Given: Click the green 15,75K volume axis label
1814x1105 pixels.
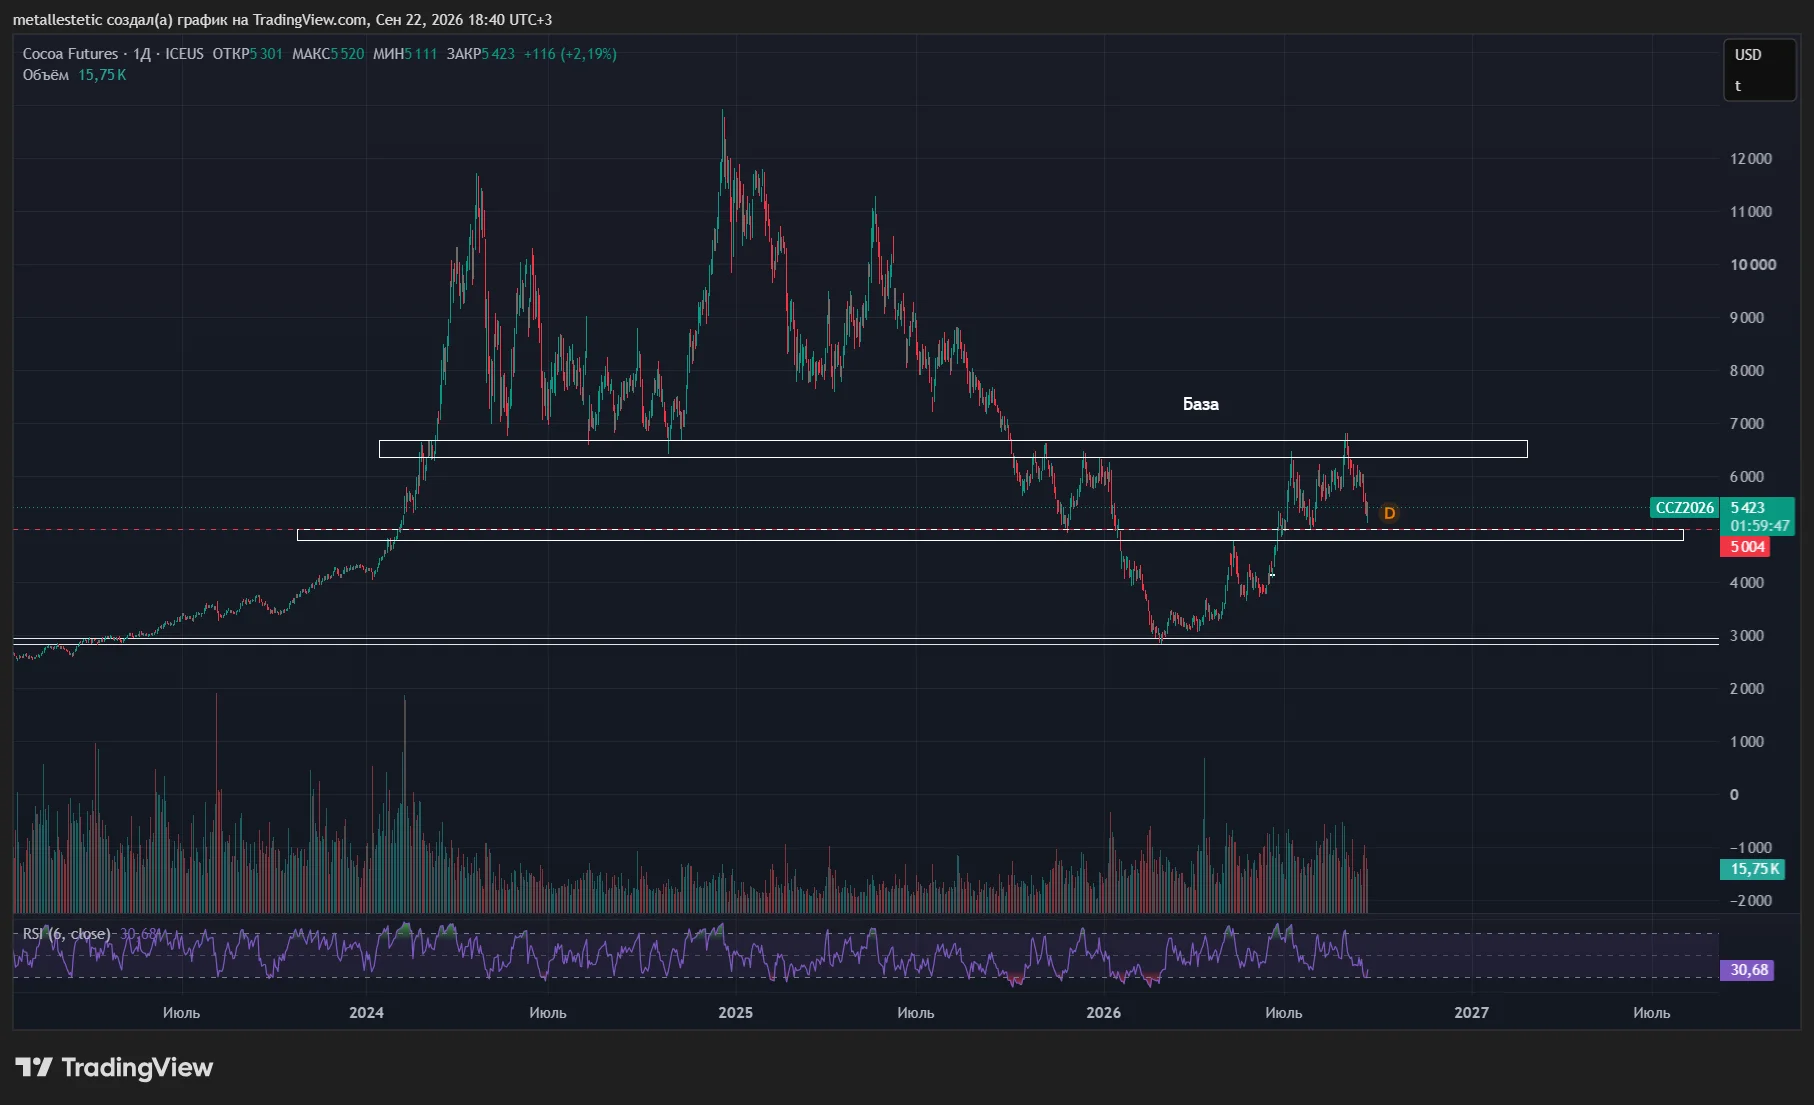Looking at the screenshot, I should pyautogui.click(x=1754, y=869).
